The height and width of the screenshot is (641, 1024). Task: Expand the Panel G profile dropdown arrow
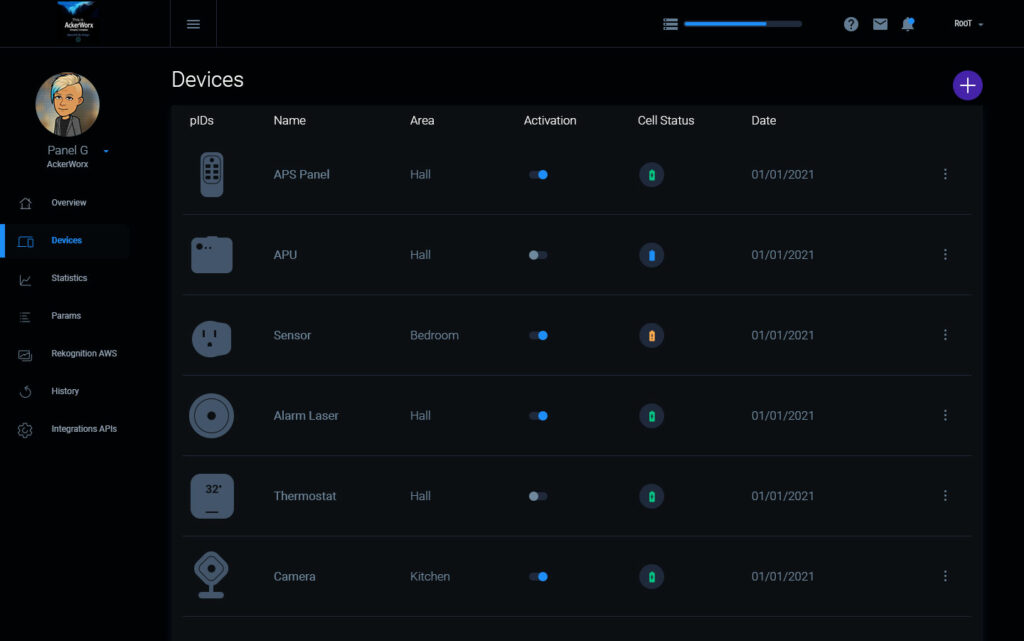pos(106,151)
